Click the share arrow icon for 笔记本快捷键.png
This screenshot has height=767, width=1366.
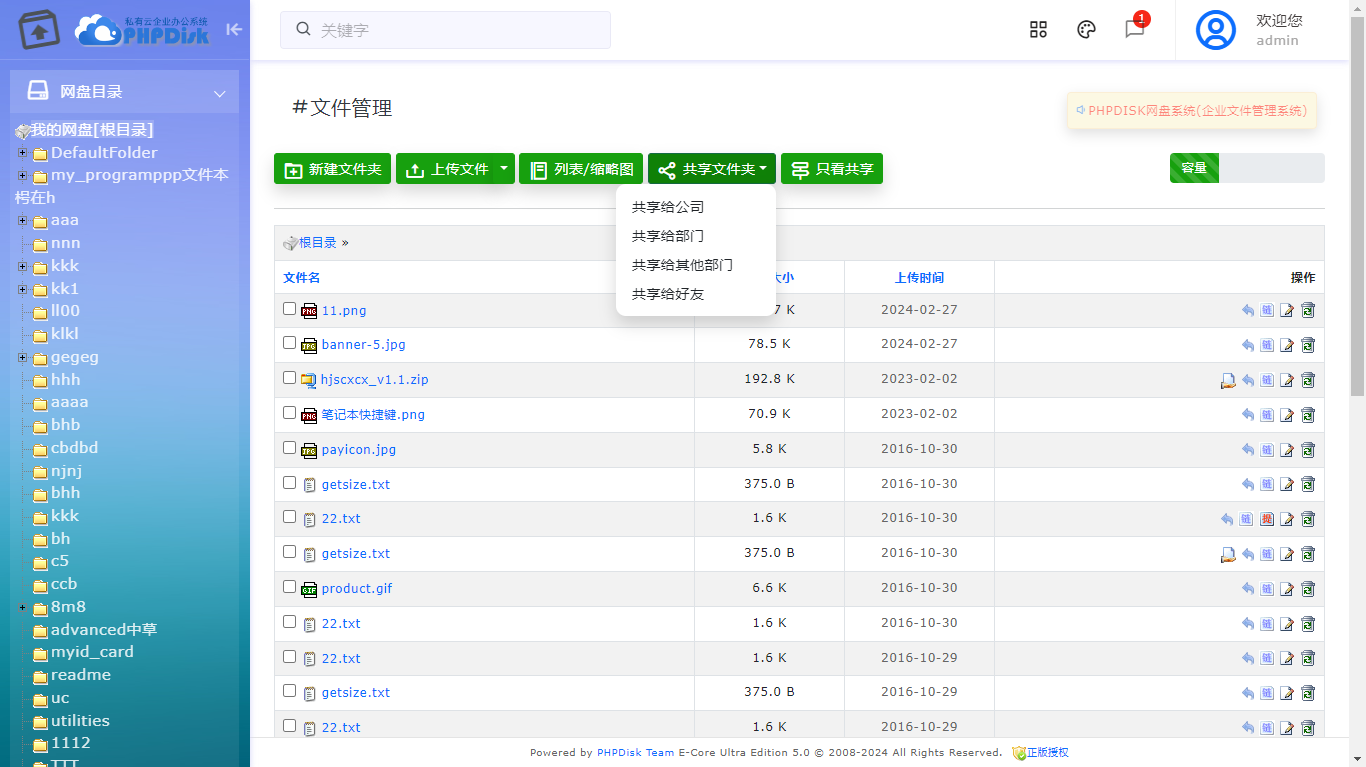(1248, 415)
